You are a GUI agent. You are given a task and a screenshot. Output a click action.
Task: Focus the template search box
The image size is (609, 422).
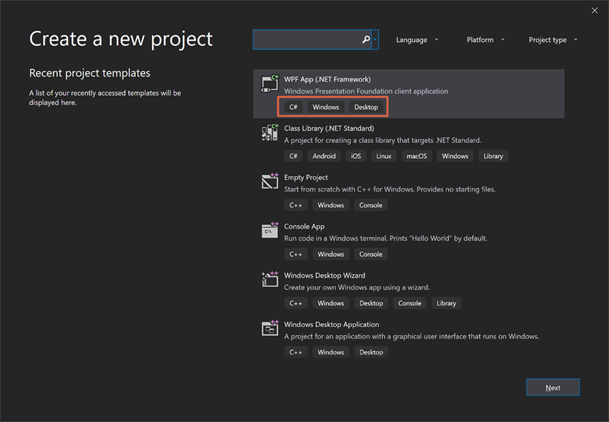click(306, 40)
